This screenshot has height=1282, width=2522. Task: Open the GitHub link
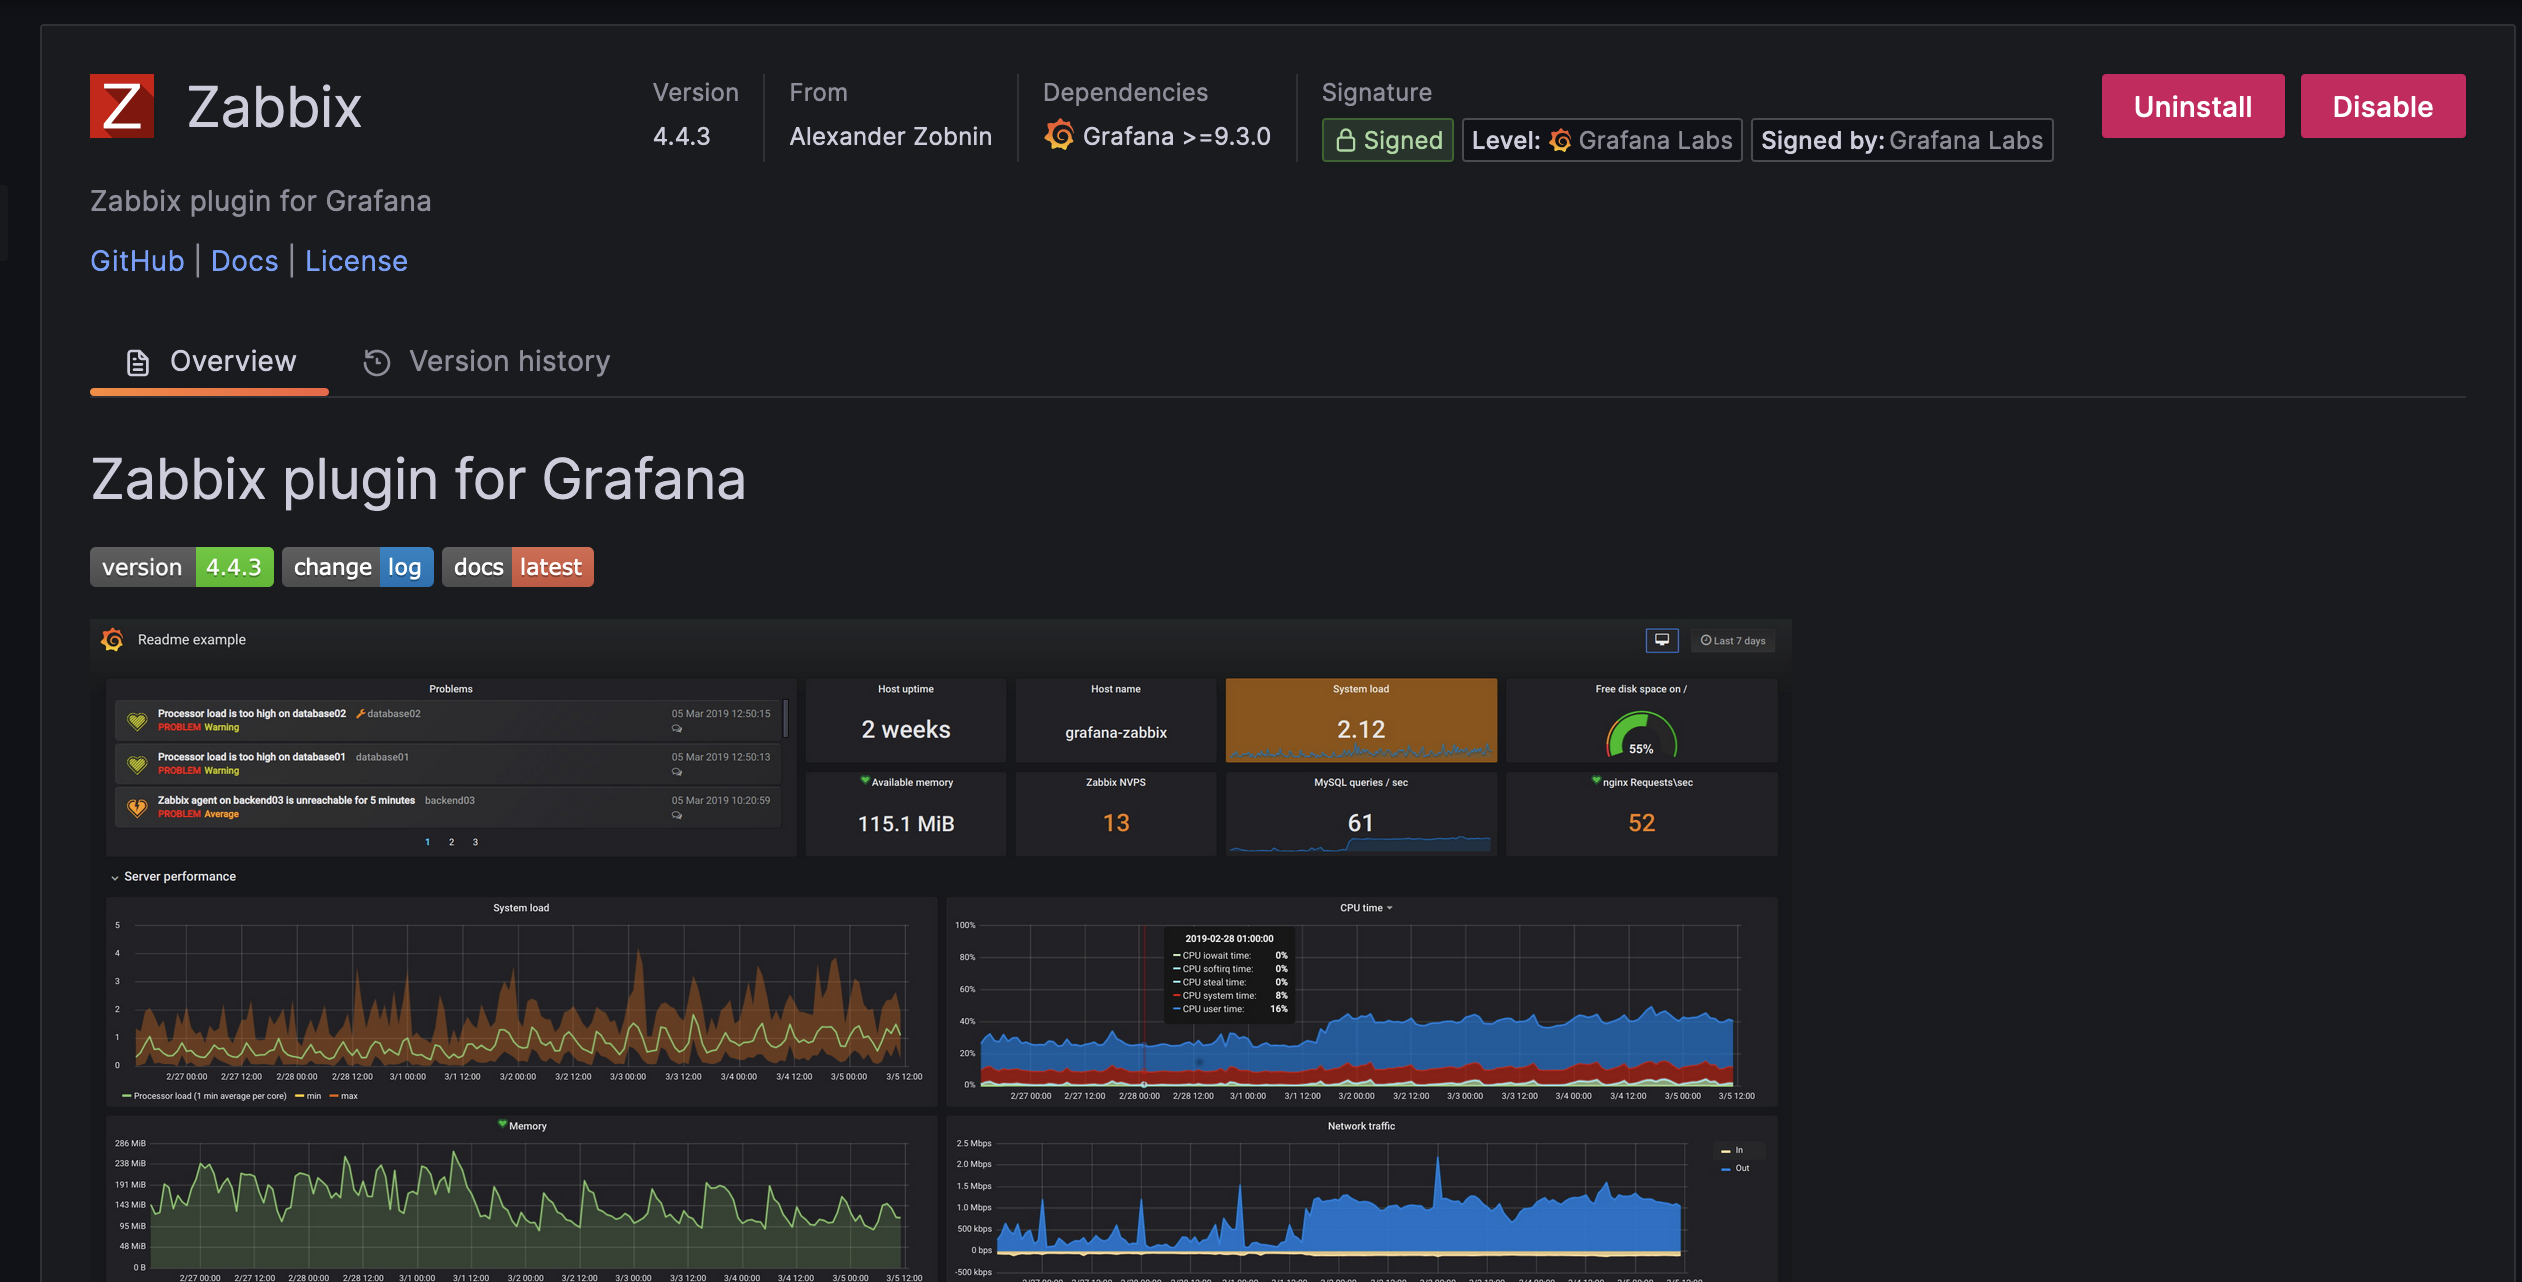coord(137,260)
